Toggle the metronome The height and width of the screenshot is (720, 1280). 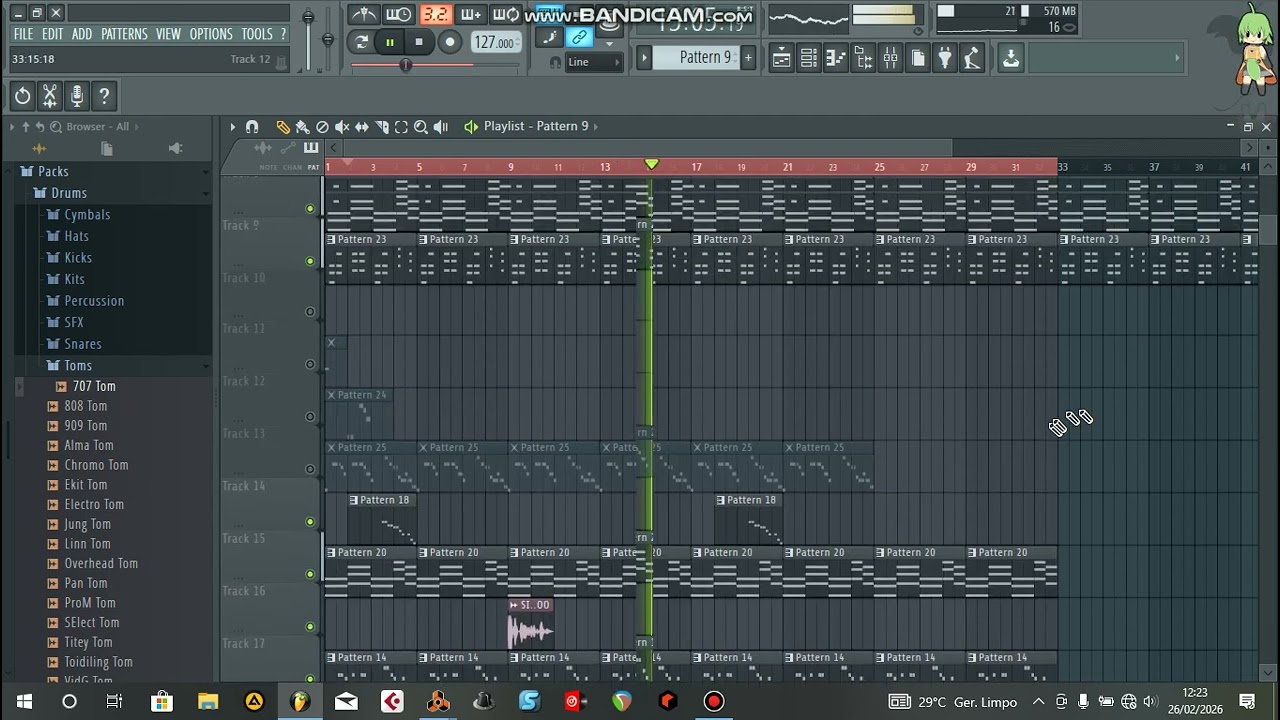(x=363, y=14)
